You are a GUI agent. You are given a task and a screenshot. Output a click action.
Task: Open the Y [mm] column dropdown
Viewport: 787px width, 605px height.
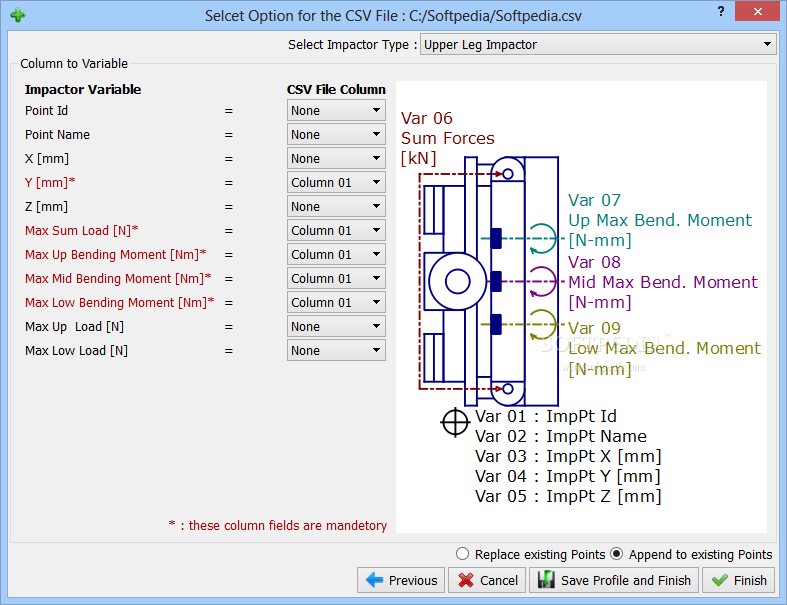coord(336,182)
